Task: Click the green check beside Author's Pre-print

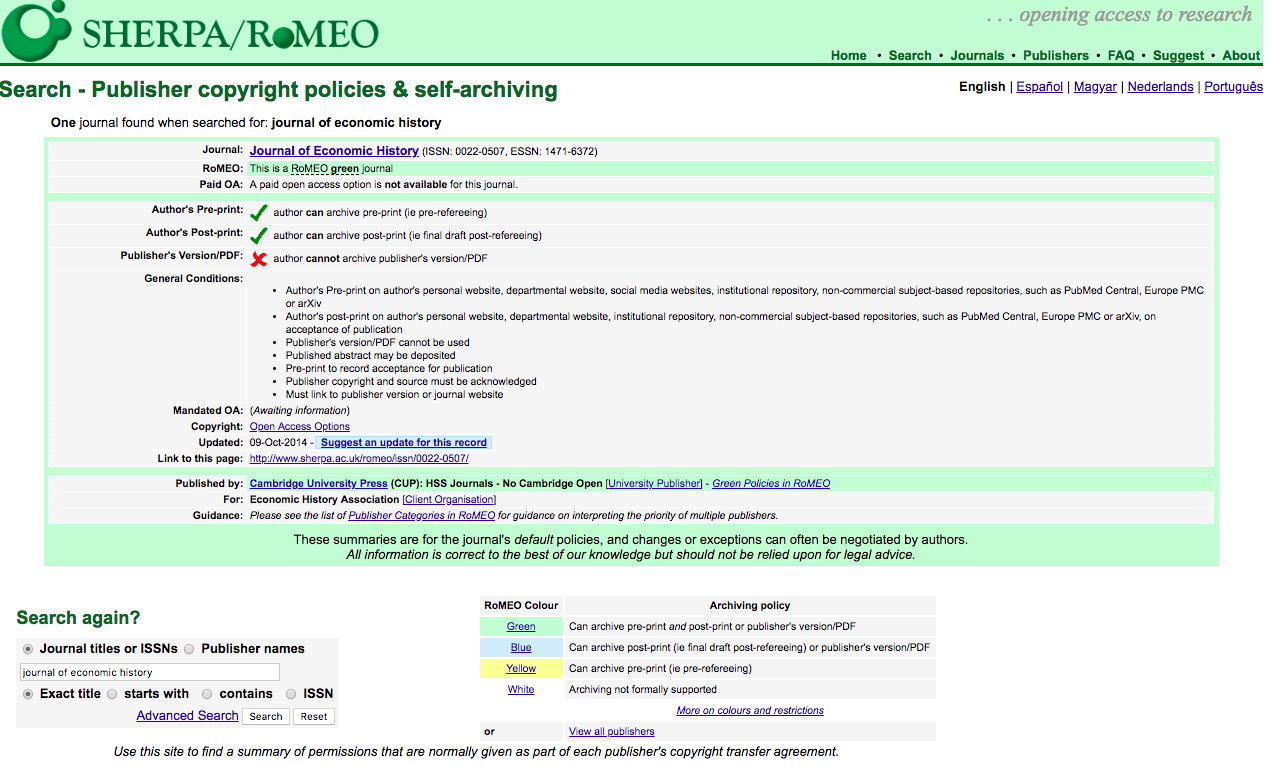Action: click(x=259, y=212)
